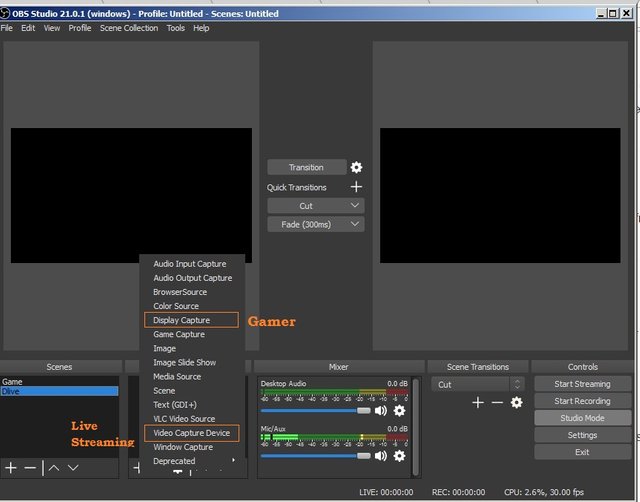Choose Audio Output Capture source
Viewport: 640px width, 502px height.
(192, 278)
